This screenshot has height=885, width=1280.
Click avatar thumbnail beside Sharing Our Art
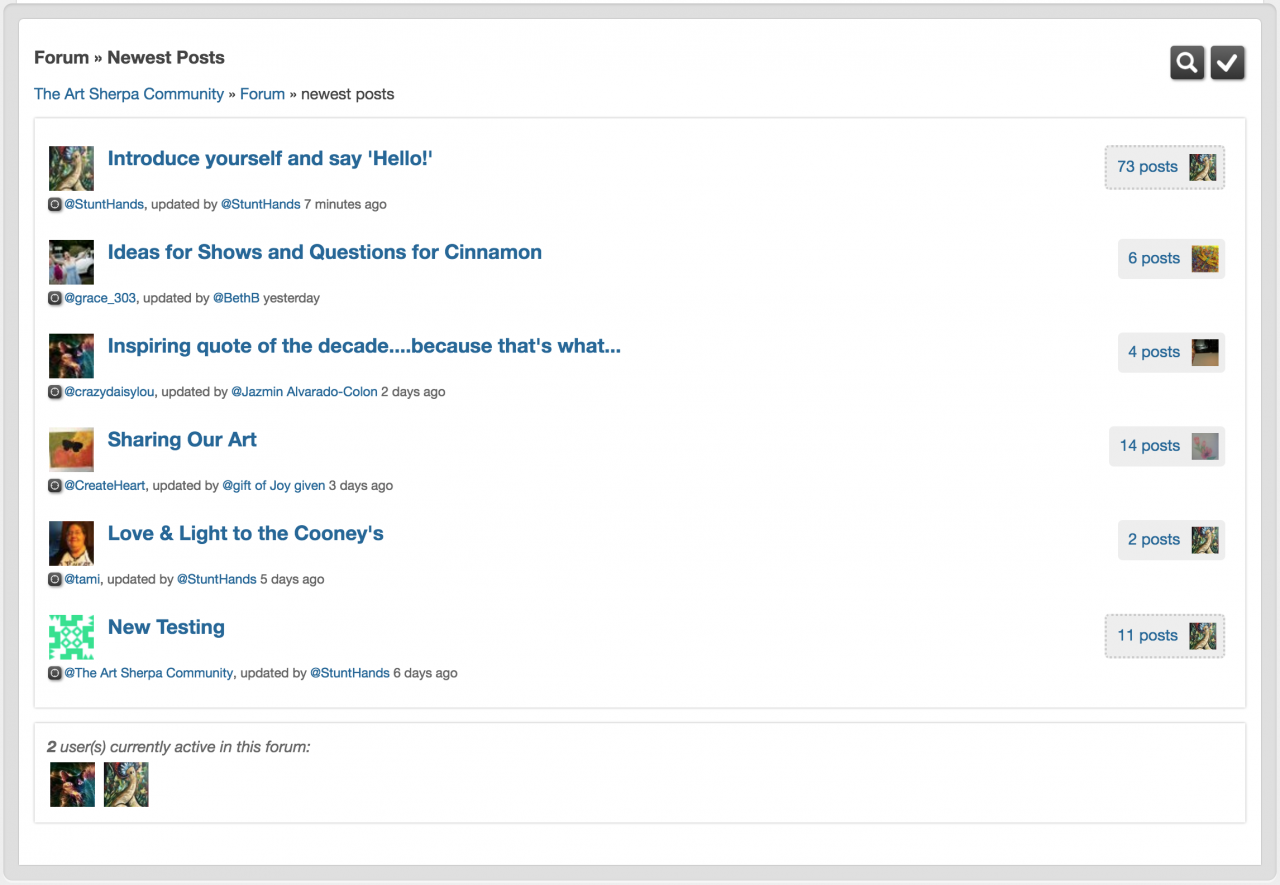tap(71, 449)
